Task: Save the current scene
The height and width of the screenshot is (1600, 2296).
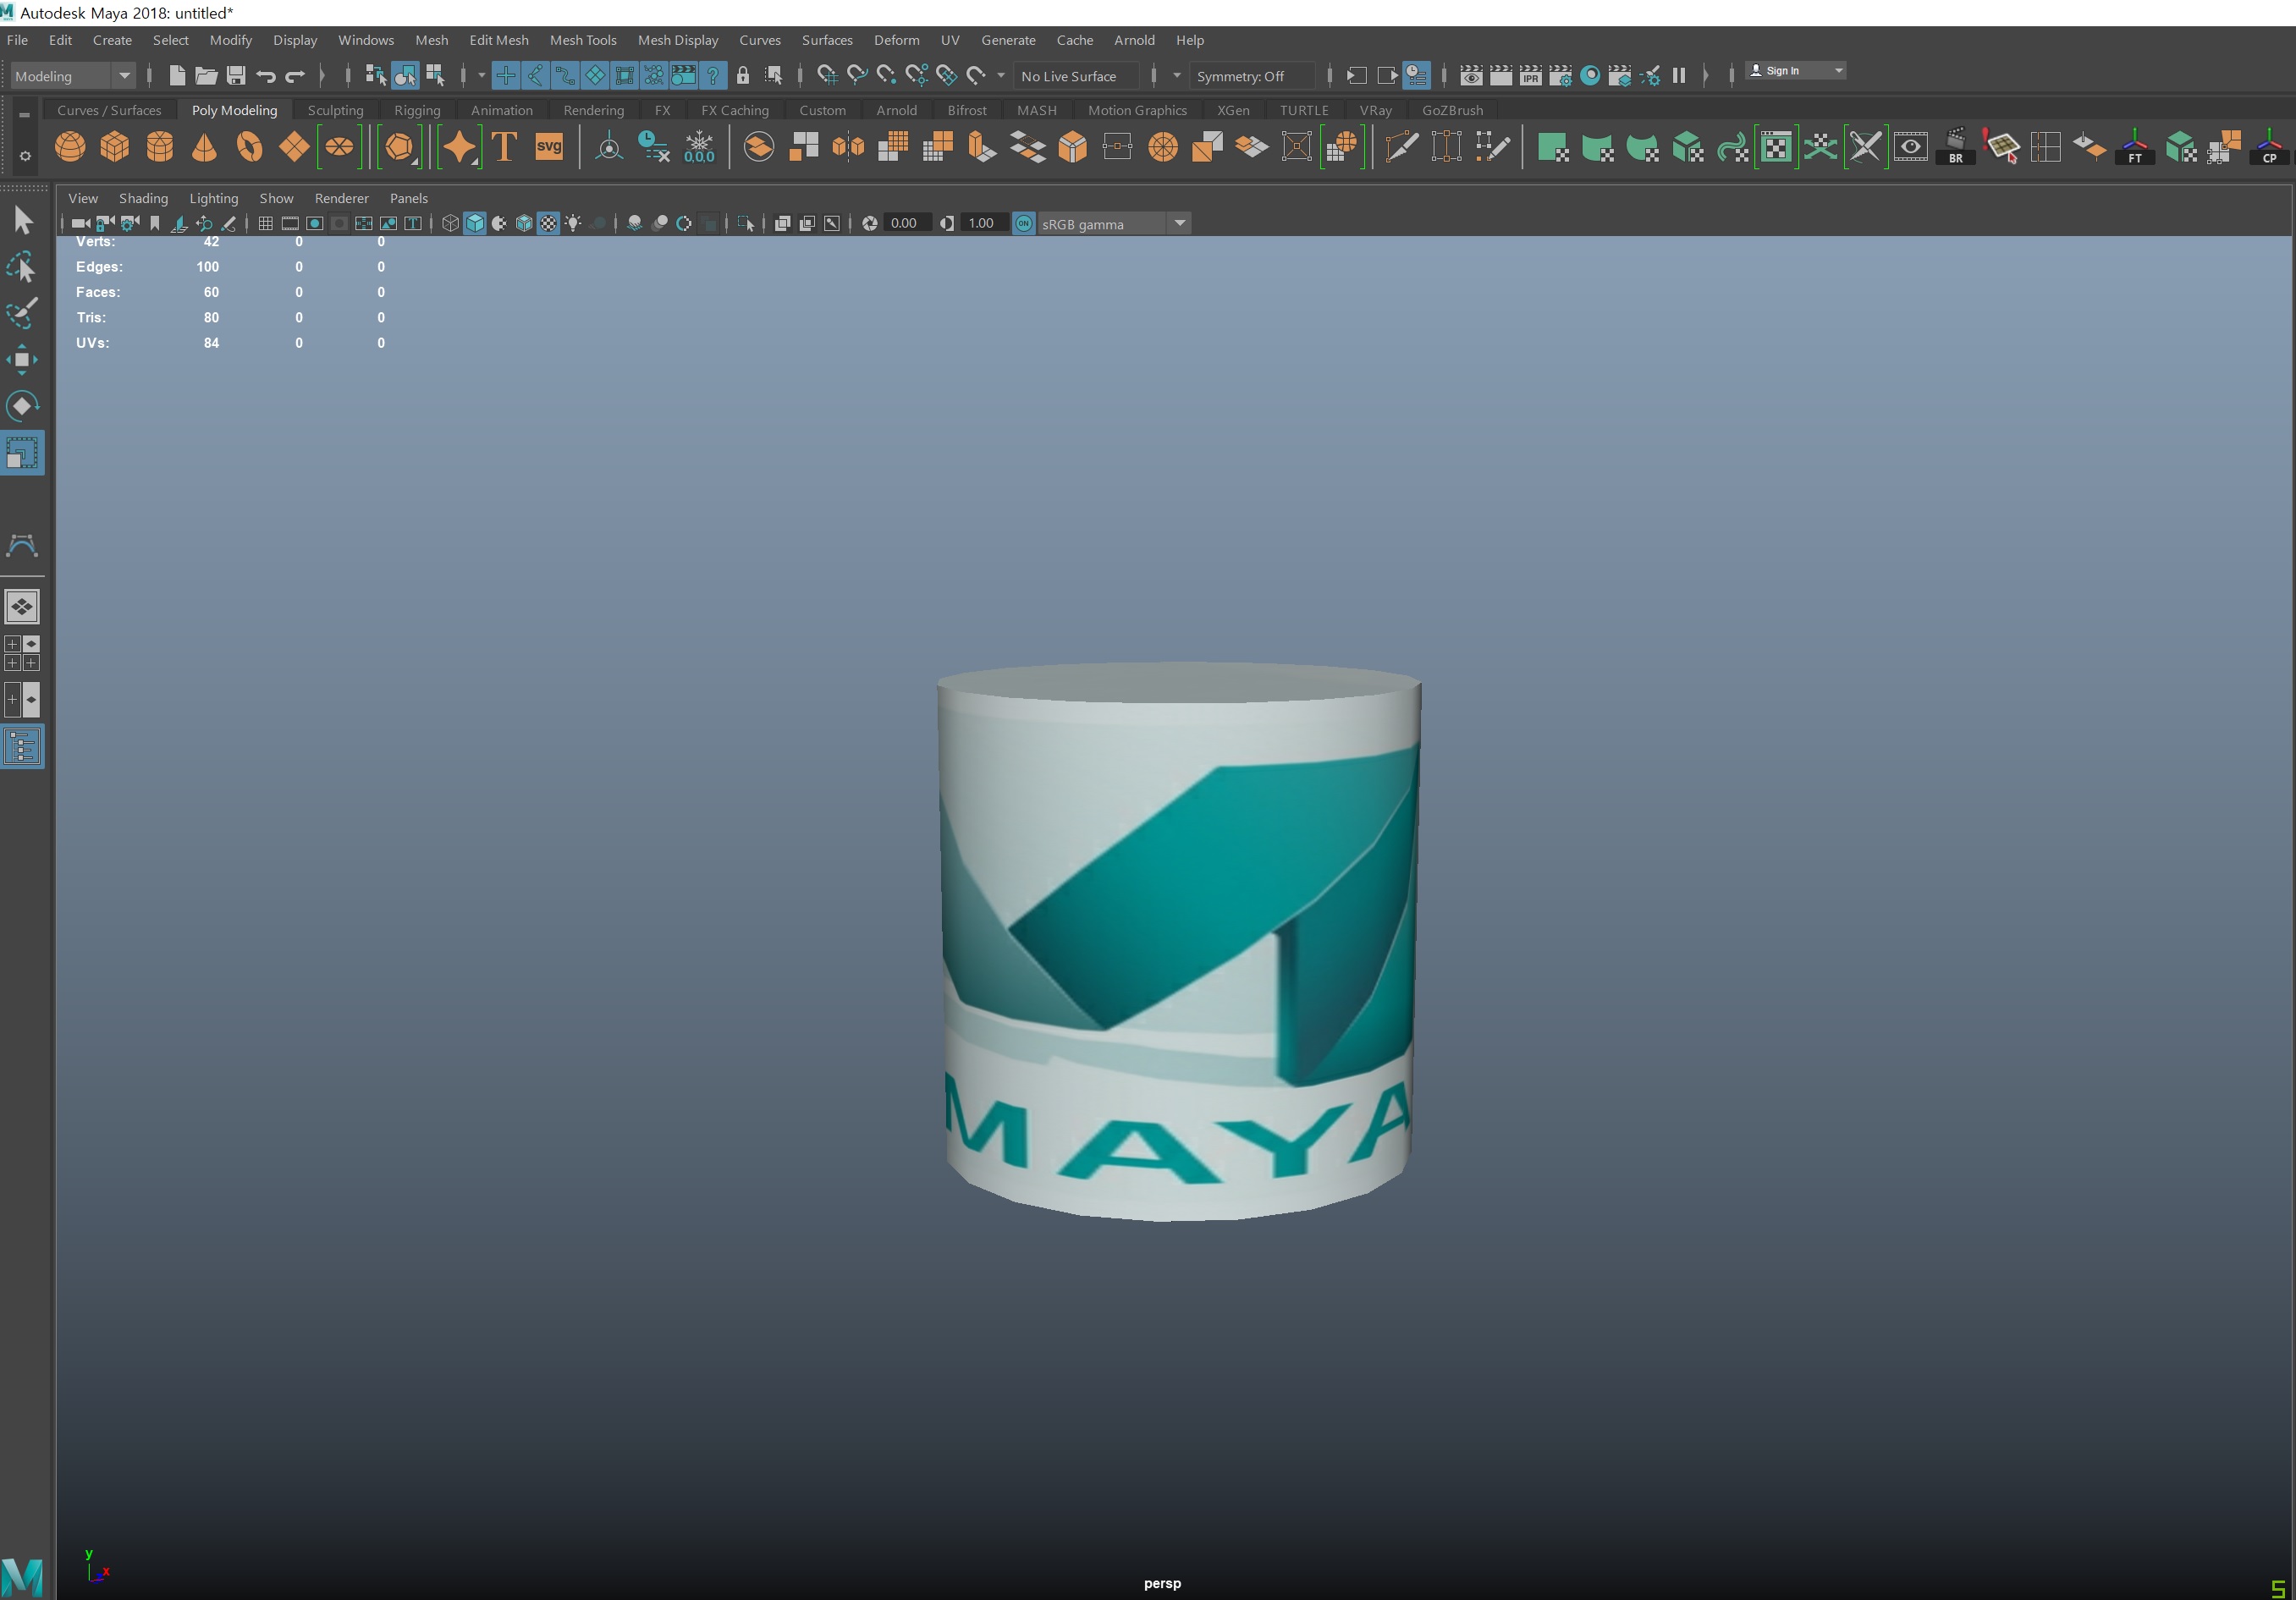Action: pyautogui.click(x=236, y=75)
